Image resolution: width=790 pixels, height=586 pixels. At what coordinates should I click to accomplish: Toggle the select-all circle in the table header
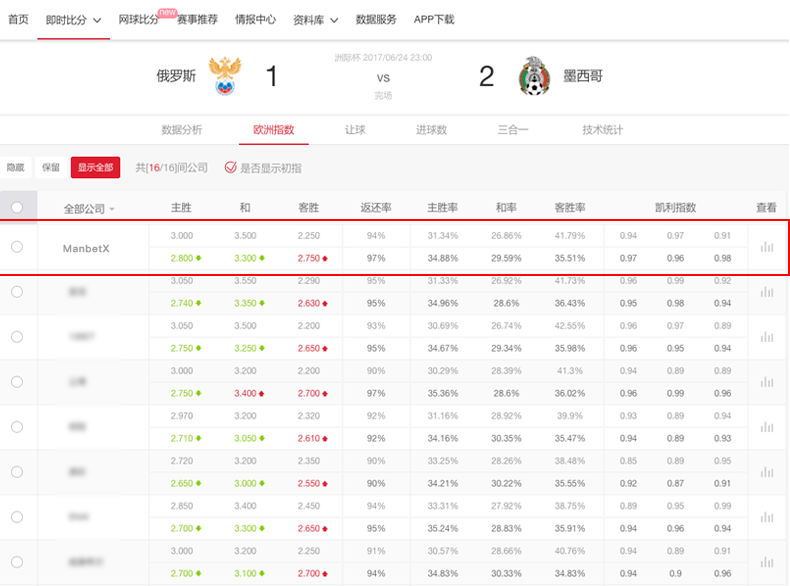pos(17,208)
